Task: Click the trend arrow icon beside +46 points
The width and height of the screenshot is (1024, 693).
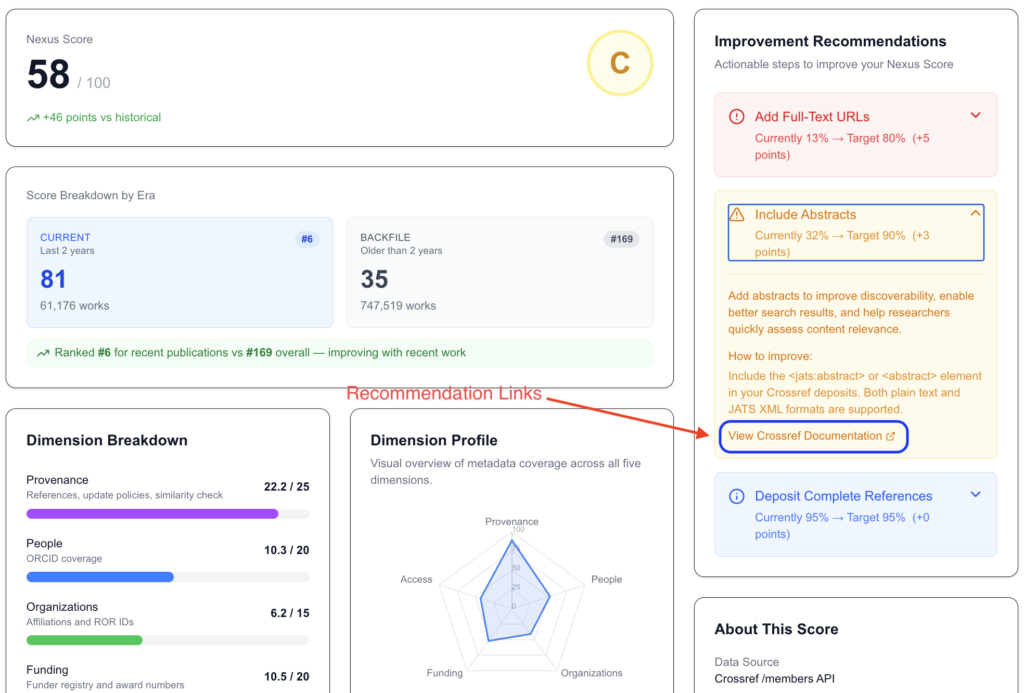Action: coord(33,118)
